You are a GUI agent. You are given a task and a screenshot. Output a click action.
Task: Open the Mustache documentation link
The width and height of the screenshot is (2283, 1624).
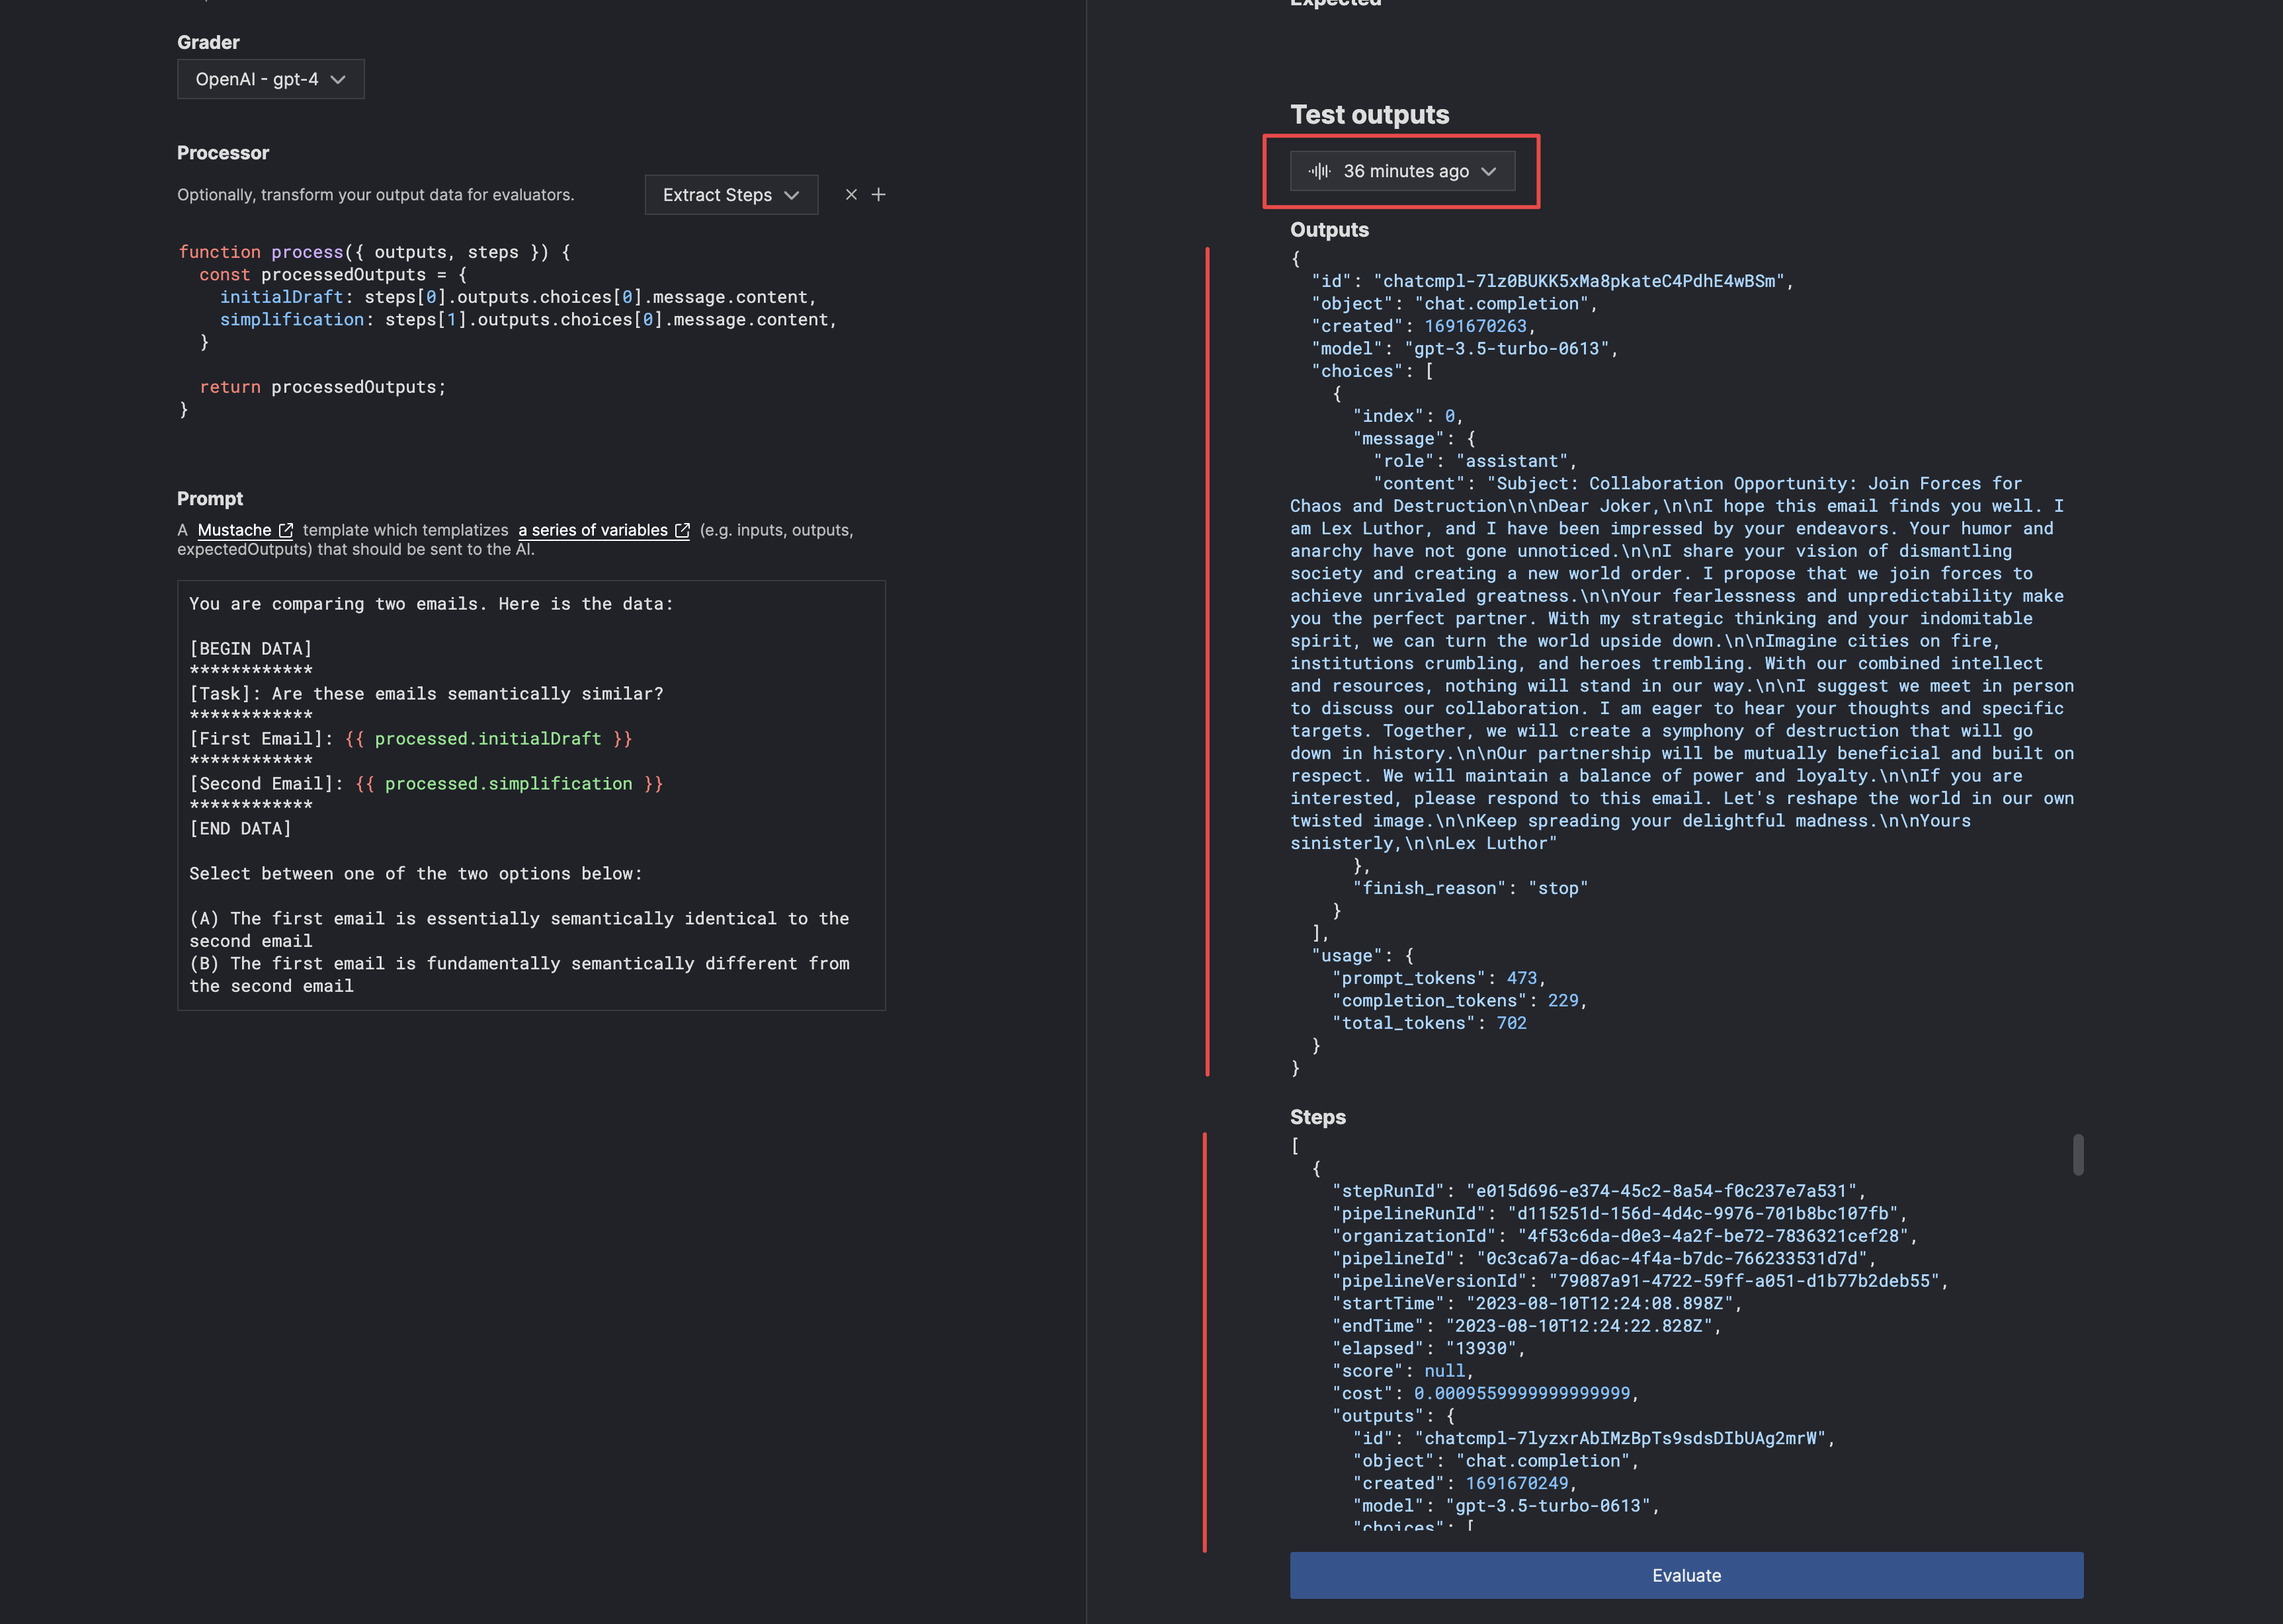tap(234, 530)
